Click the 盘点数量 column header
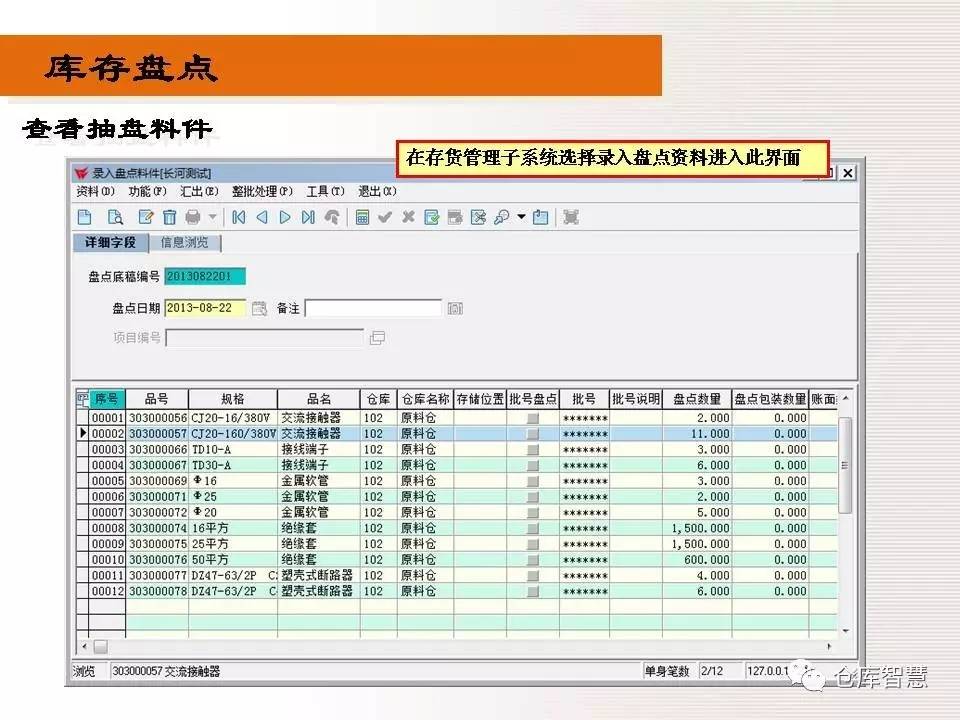The width and height of the screenshot is (960, 720). tap(696, 399)
